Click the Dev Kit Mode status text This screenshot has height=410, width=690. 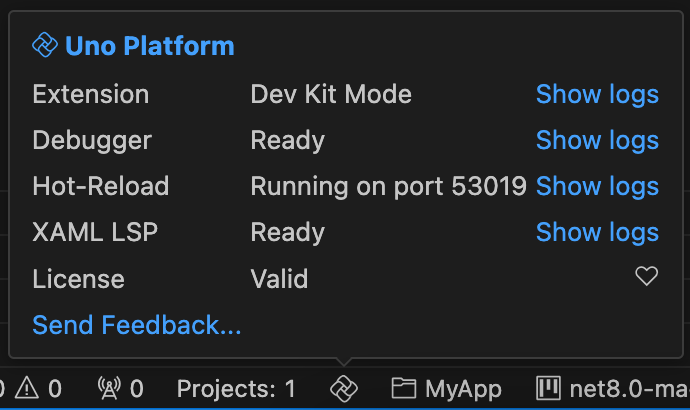coord(331,94)
